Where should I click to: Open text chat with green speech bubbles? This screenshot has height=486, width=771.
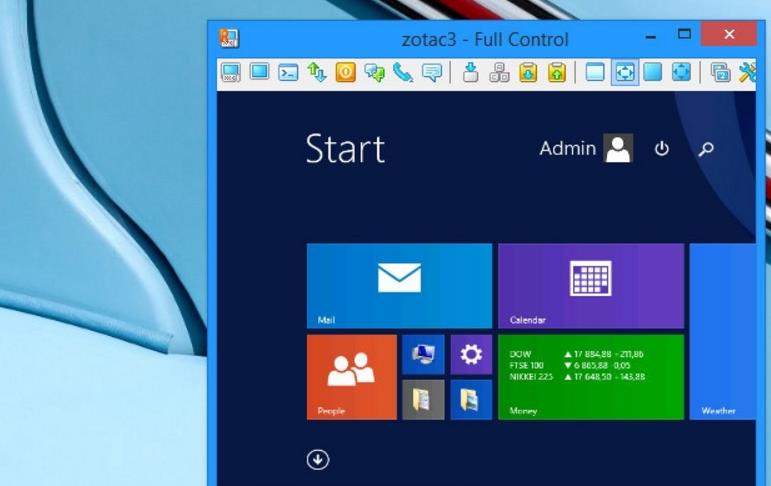(x=374, y=72)
